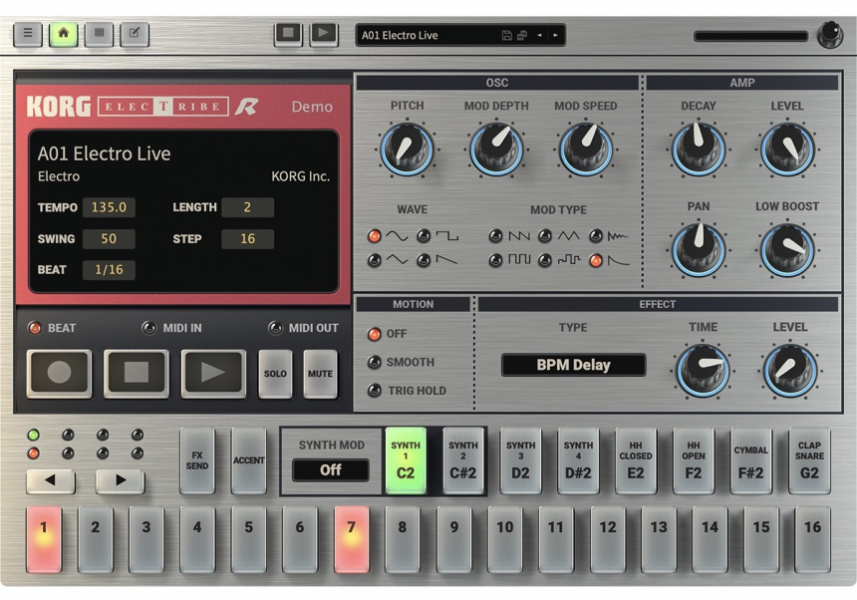Enable the square wave in the WAVE section
Image resolution: width=857 pixels, height=600 pixels.
click(423, 236)
